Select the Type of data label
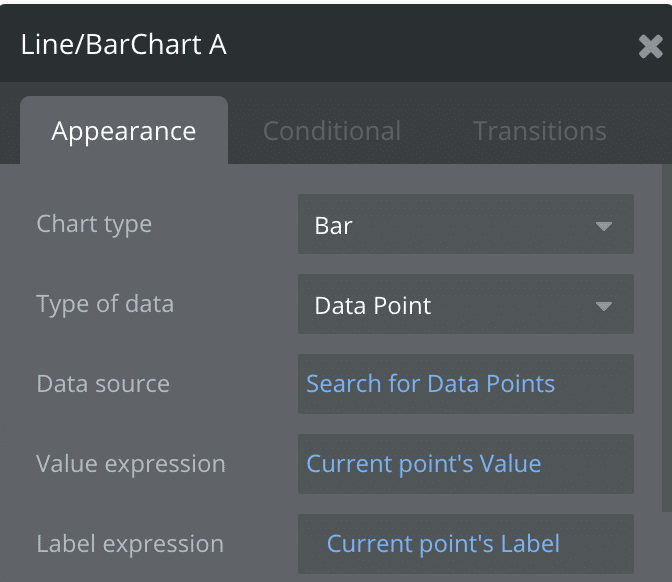This screenshot has height=582, width=672. coord(105,304)
